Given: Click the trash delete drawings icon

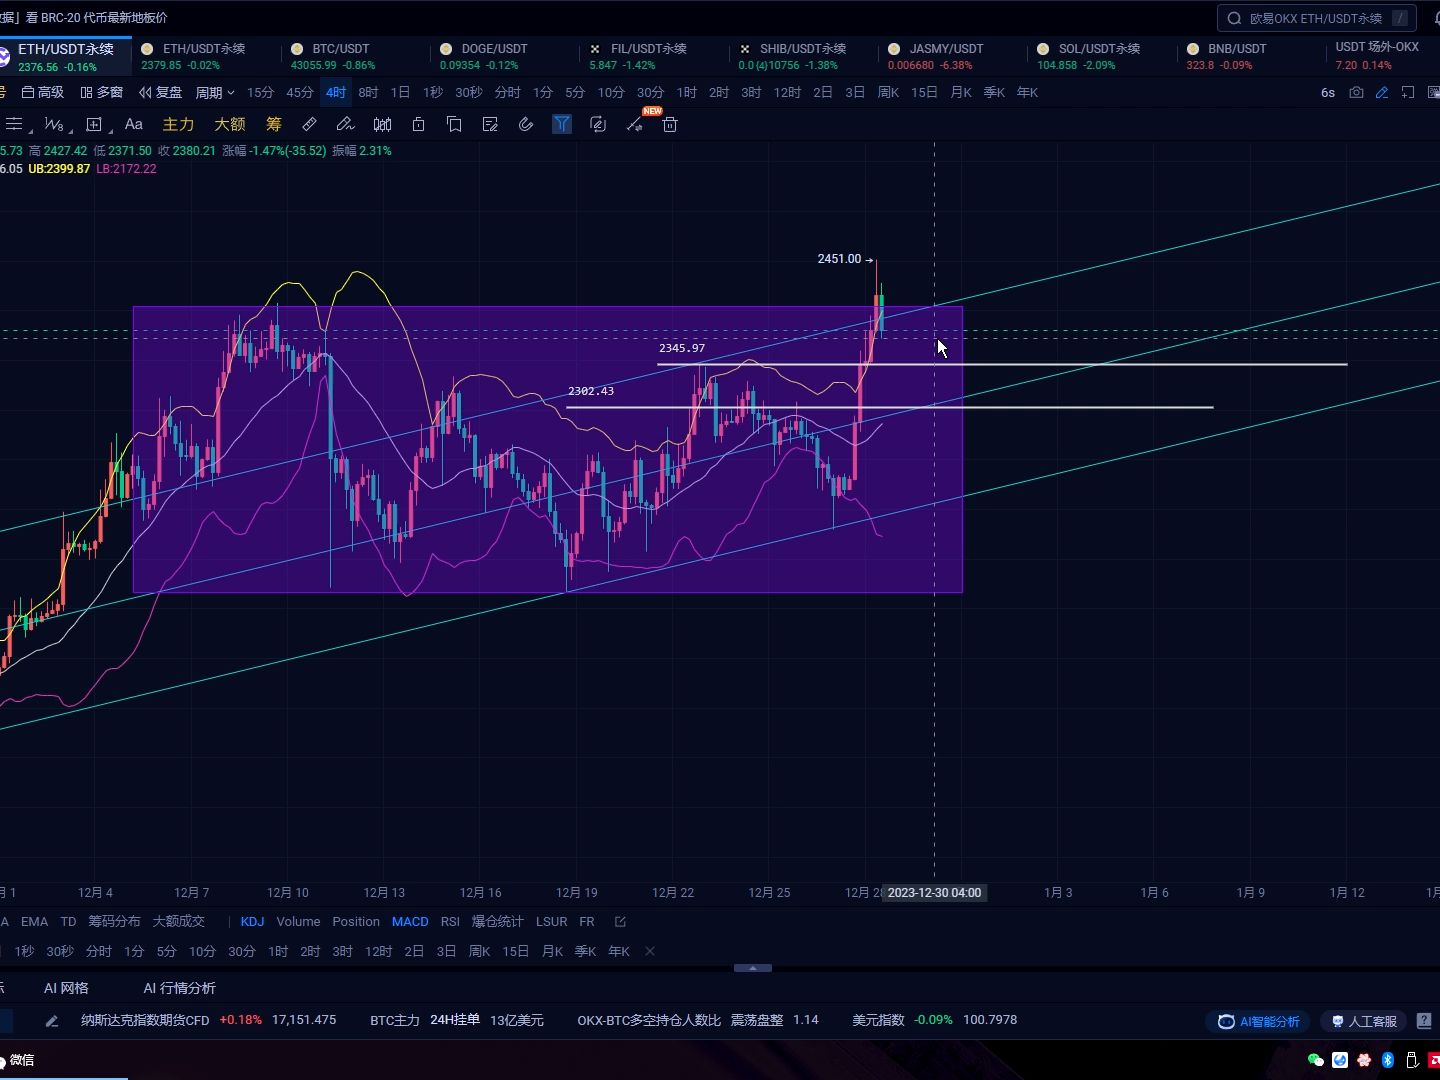Looking at the screenshot, I should click(670, 124).
